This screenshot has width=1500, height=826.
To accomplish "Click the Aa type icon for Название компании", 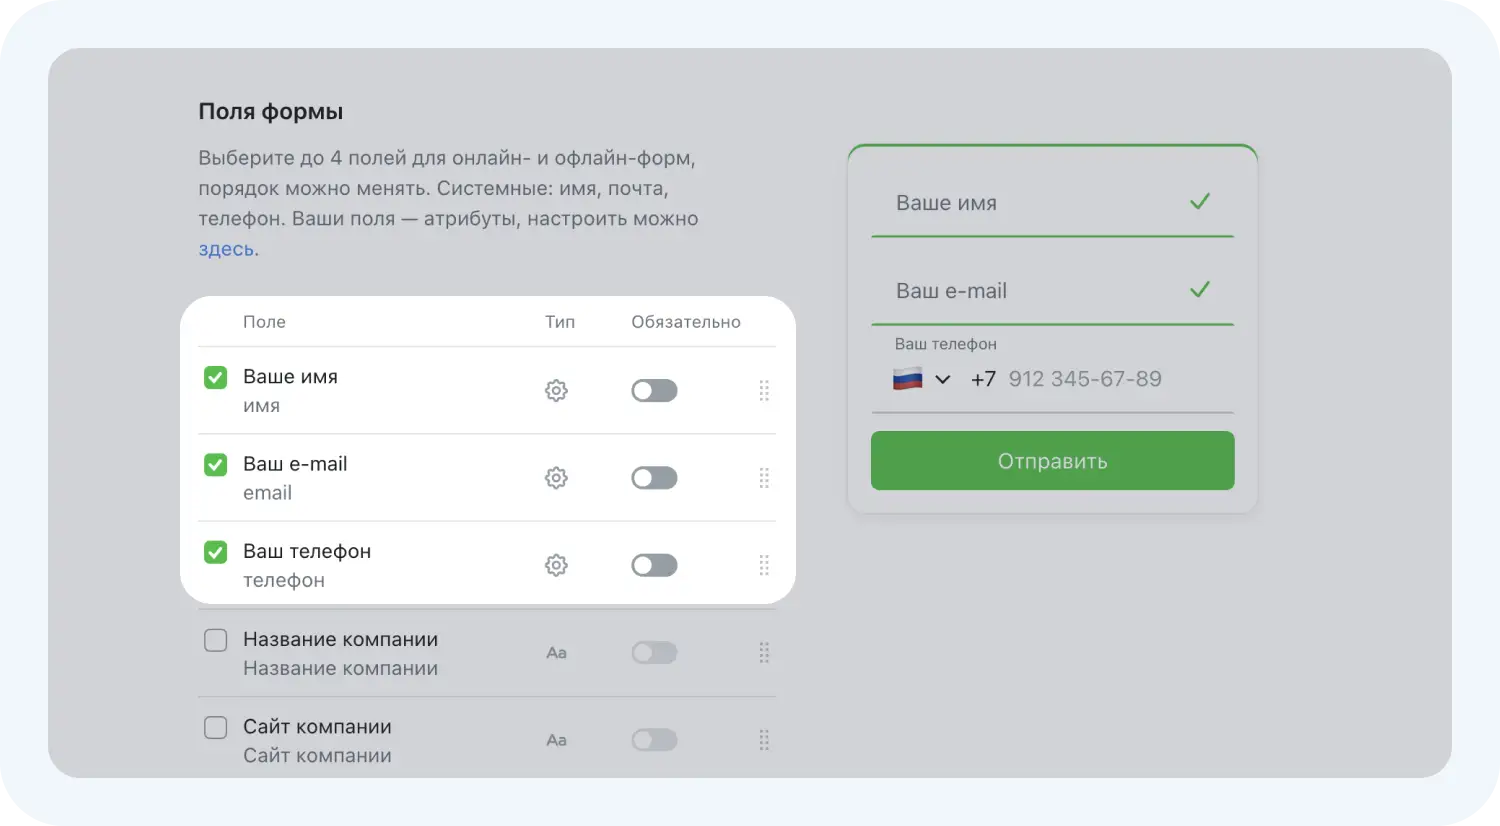I will [x=556, y=653].
